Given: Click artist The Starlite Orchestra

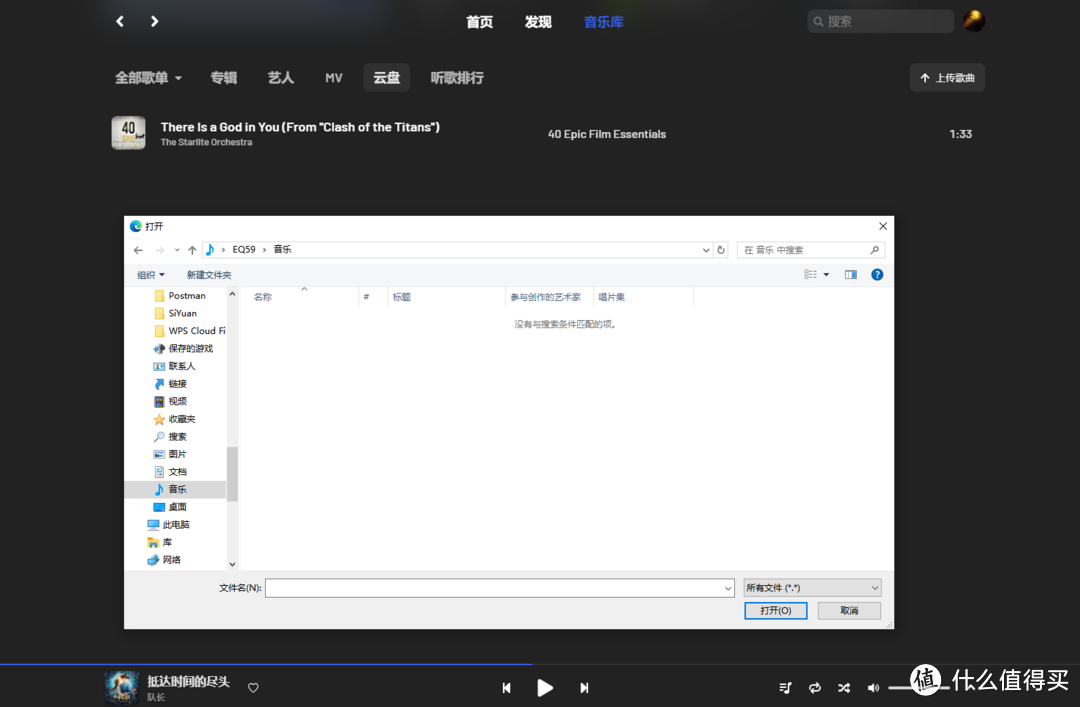Looking at the screenshot, I should (206, 143).
